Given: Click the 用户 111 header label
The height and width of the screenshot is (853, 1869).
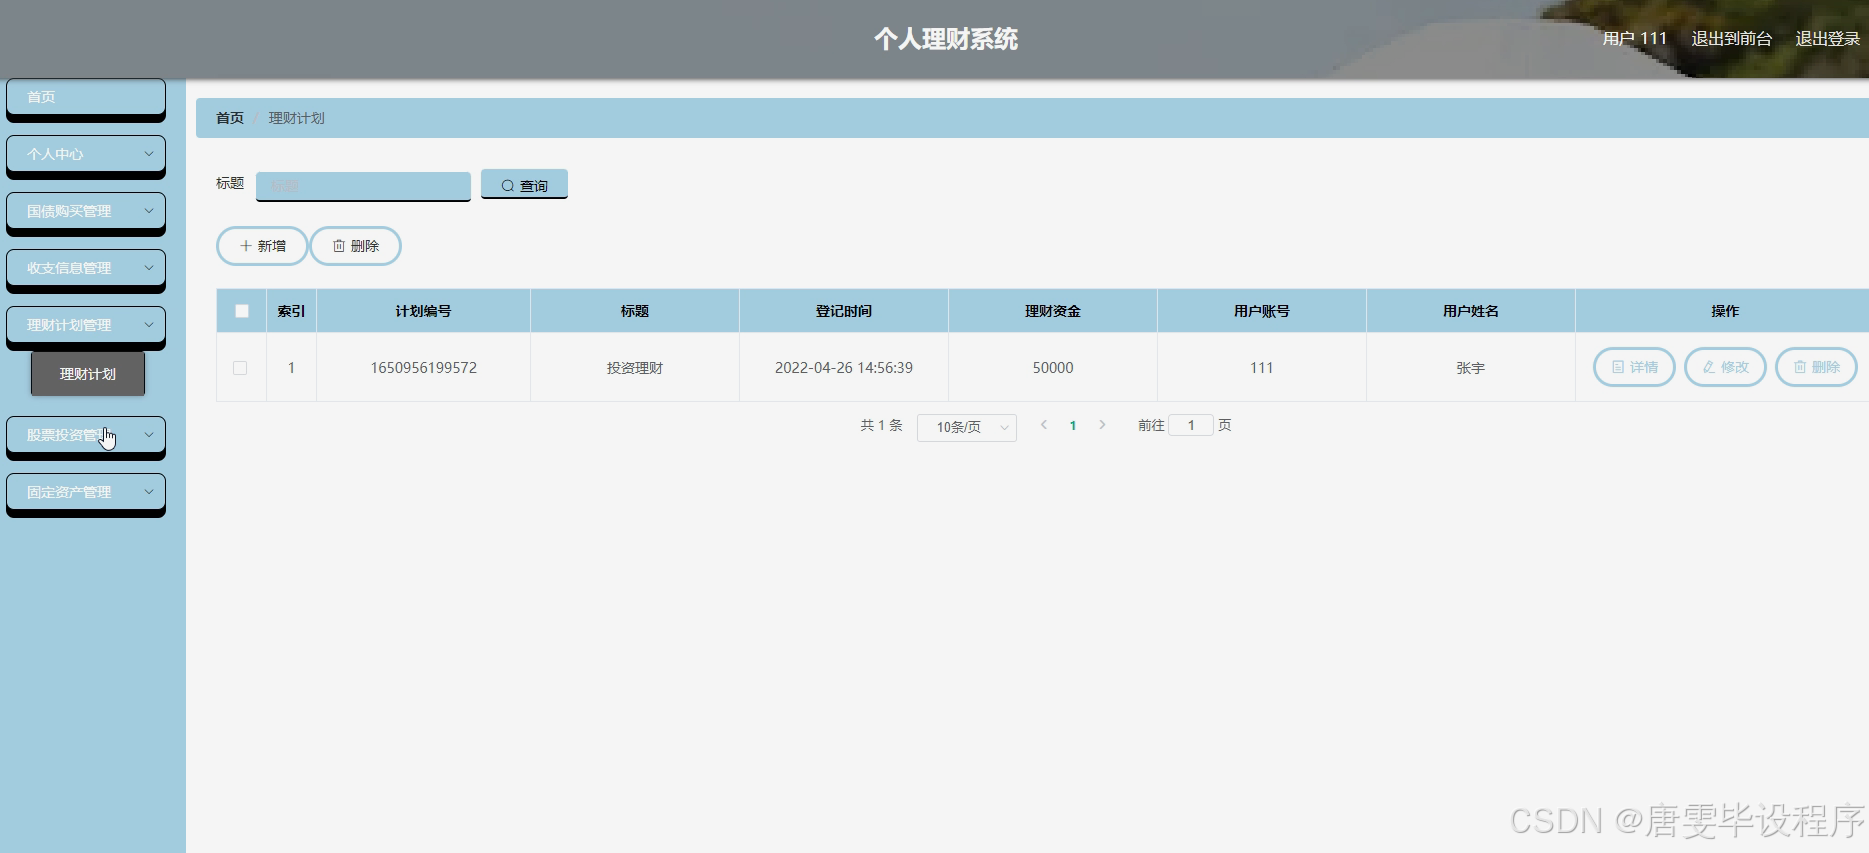Looking at the screenshot, I should pyautogui.click(x=1634, y=39).
